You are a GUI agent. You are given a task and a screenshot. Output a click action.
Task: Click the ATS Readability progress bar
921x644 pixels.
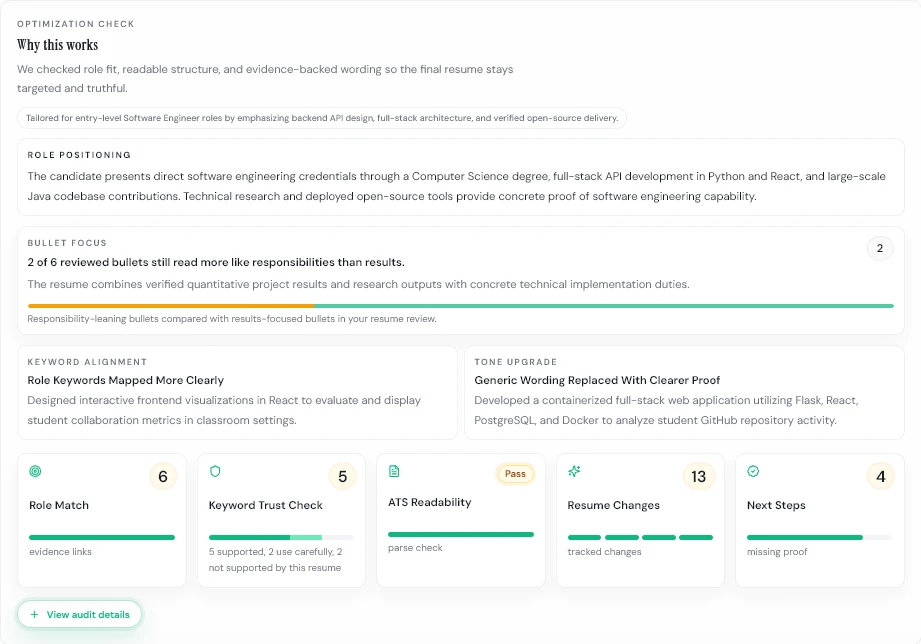(460, 535)
